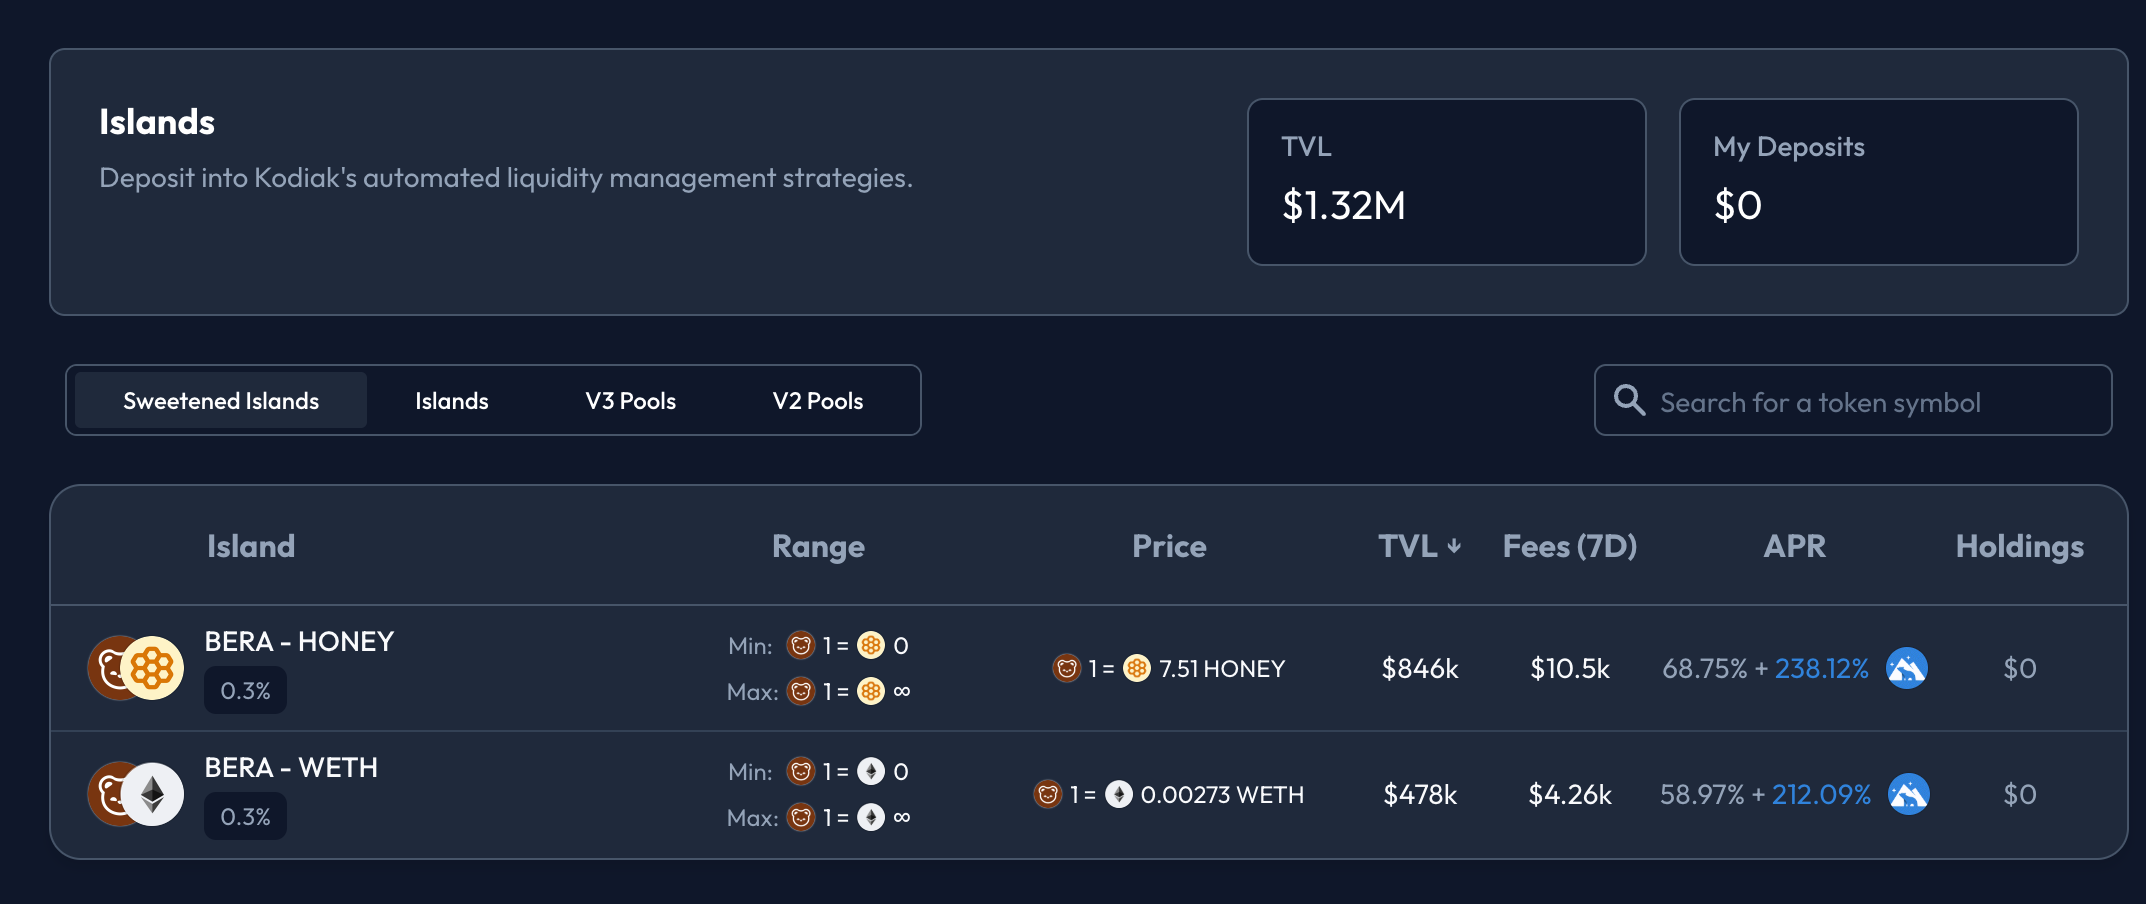Click the honey icon in BERA - HONEY price

coord(1137,668)
